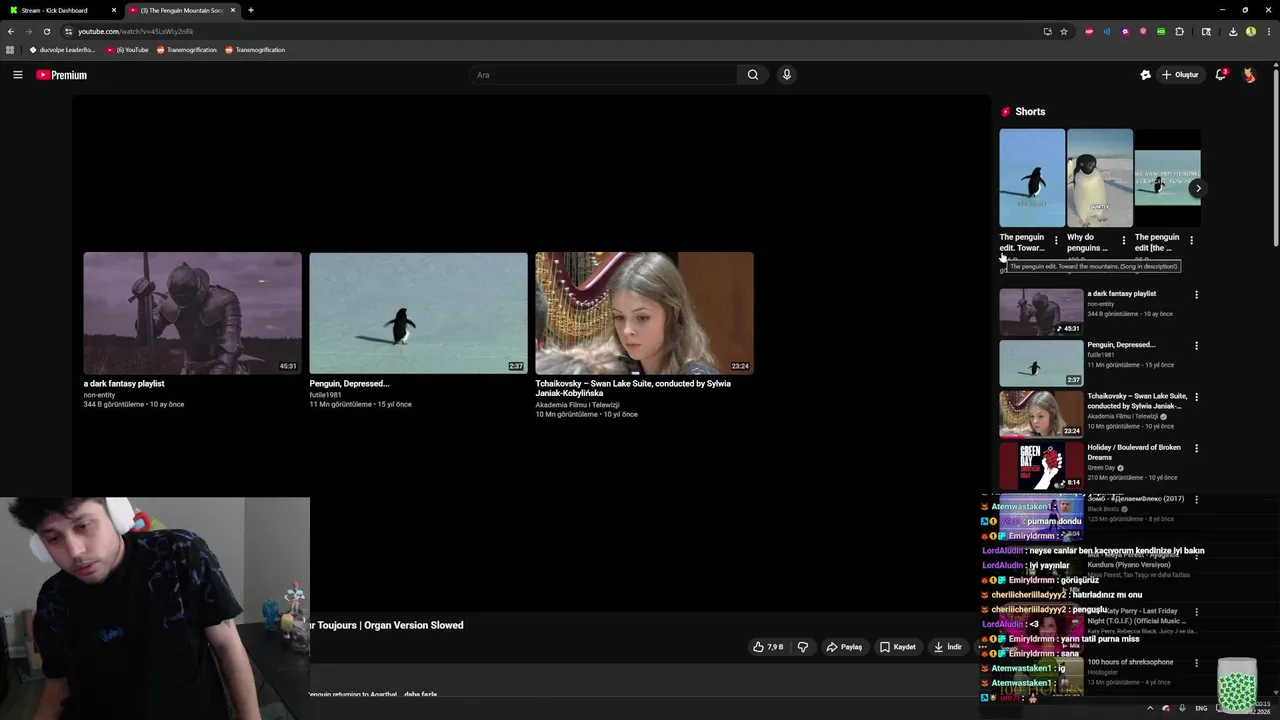The width and height of the screenshot is (1280, 720).
Task: Bookmark this page with the star
Action: pos(1064,31)
